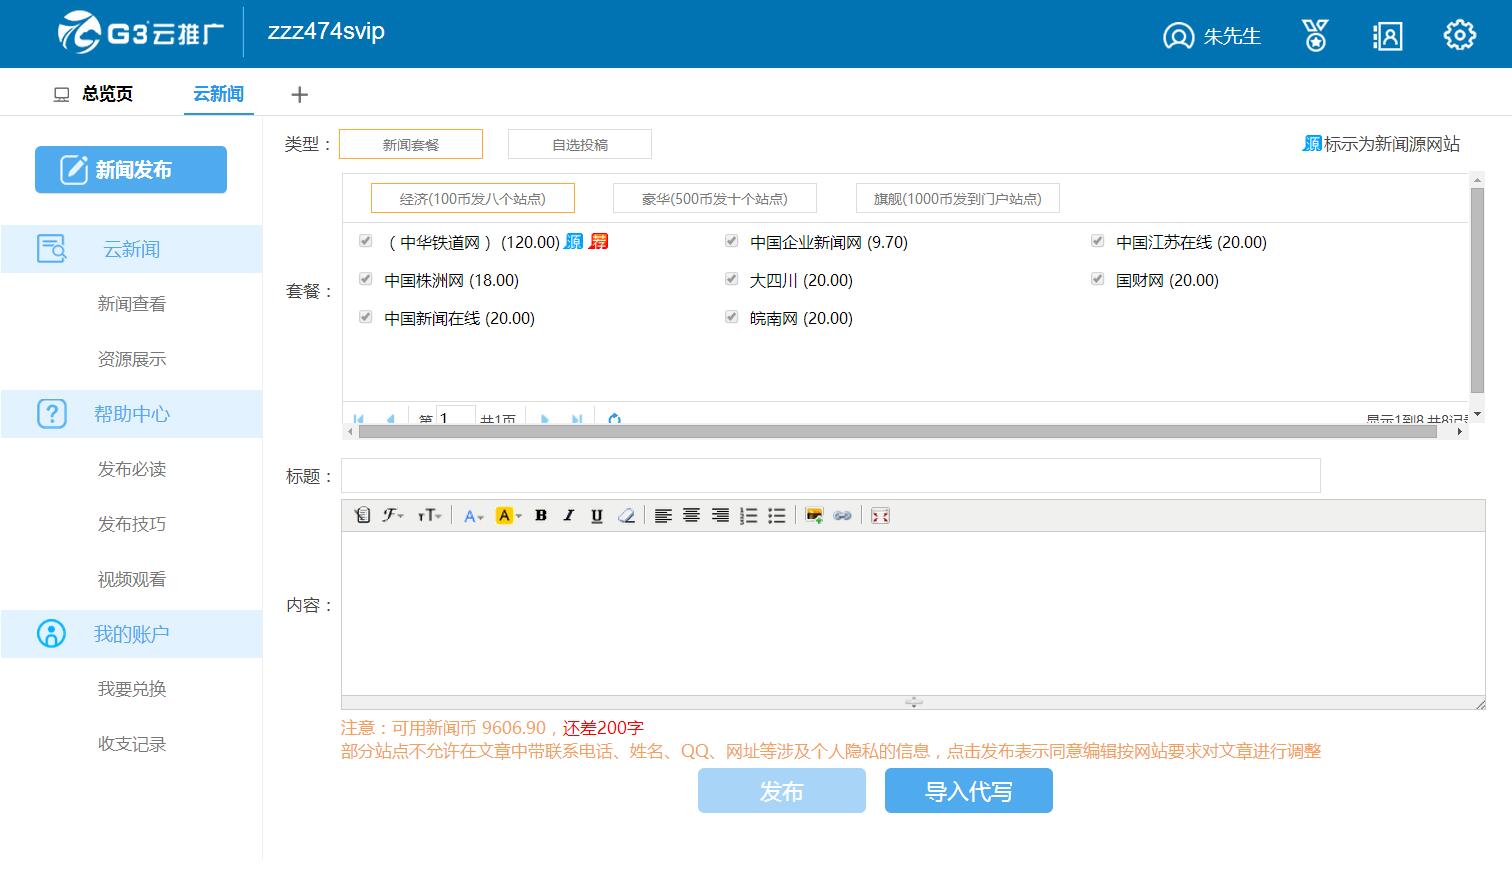Click the G3云推广 logo
Image resolution: width=1512 pixels, height=873 pixels.
140,33
